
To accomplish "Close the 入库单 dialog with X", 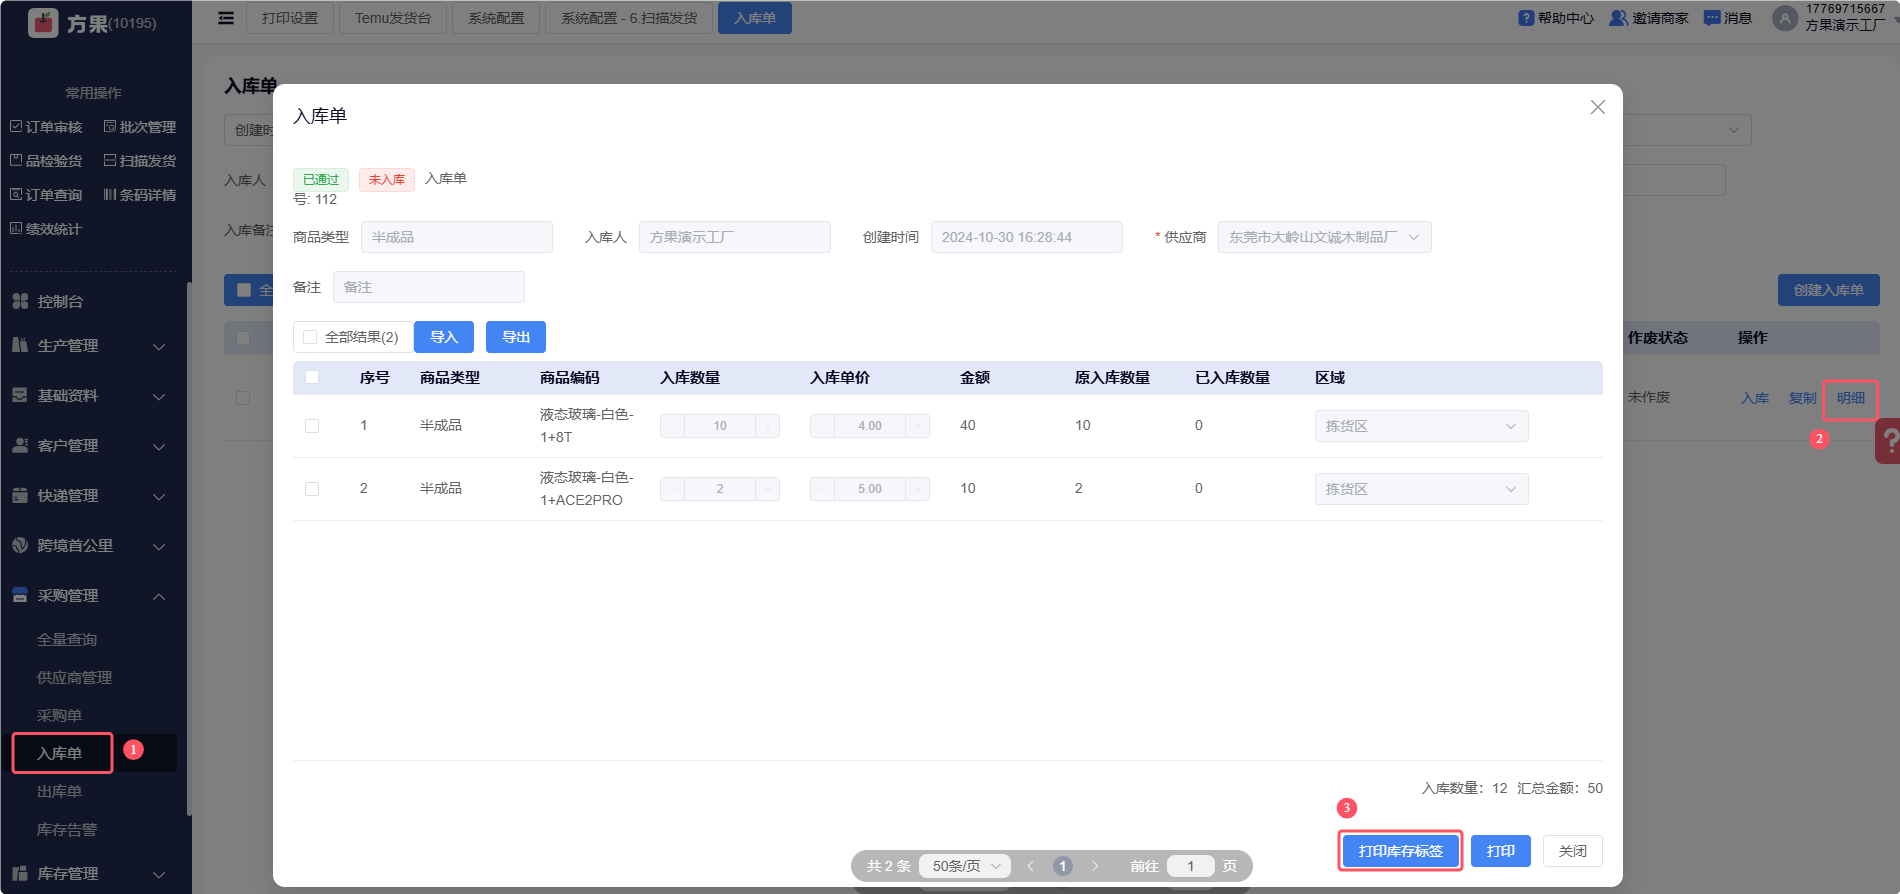I will click(1597, 107).
